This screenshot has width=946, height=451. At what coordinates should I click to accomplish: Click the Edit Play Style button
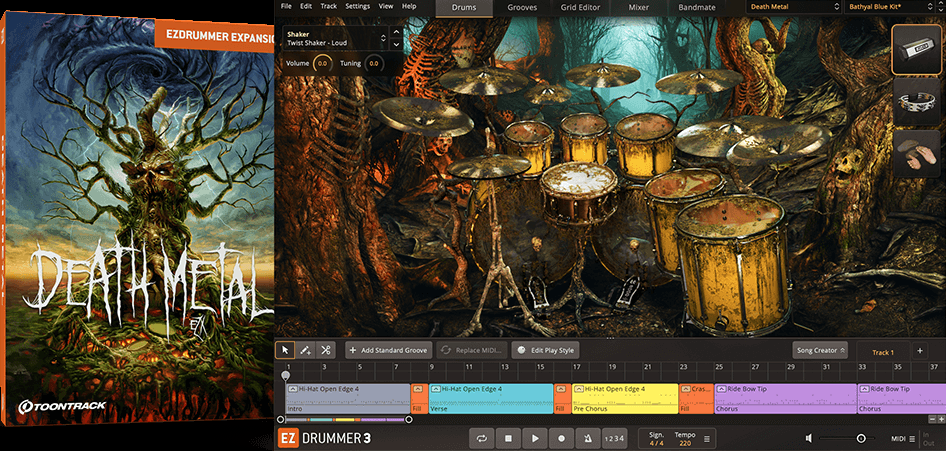[545, 350]
